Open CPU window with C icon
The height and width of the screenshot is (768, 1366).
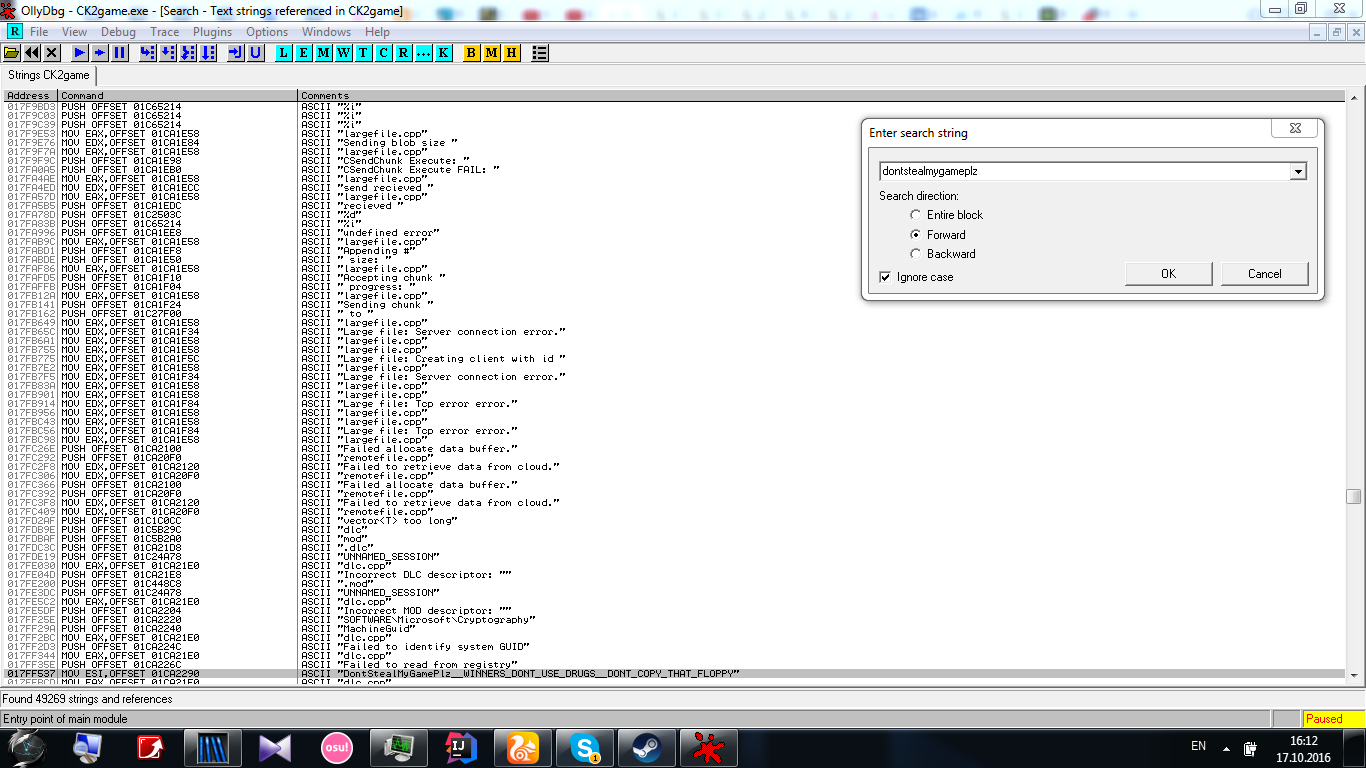point(384,53)
